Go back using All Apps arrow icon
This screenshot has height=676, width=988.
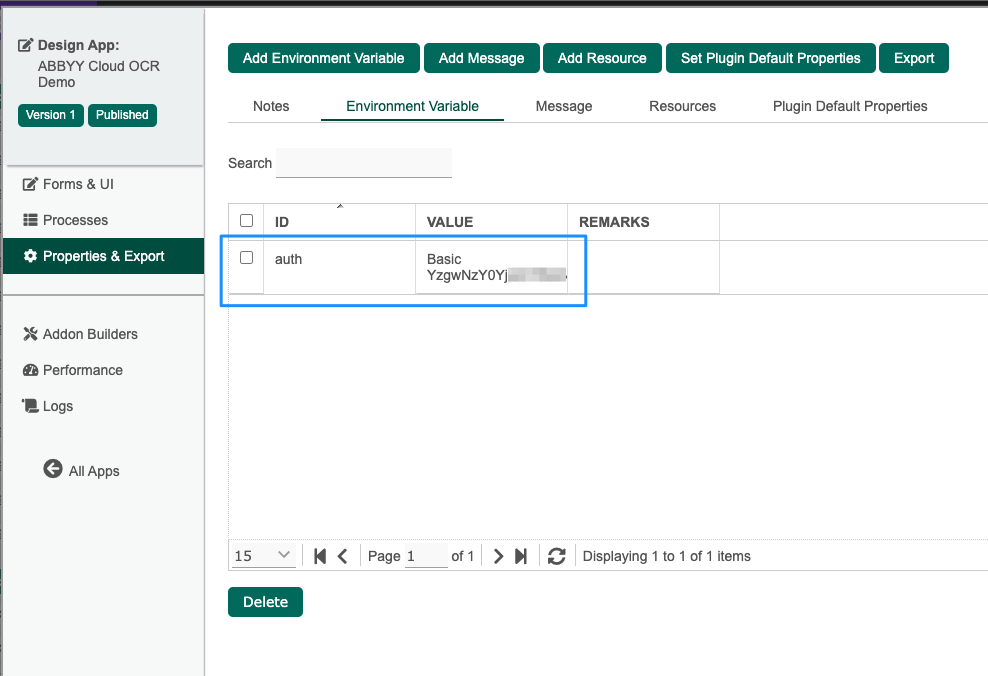click(53, 469)
